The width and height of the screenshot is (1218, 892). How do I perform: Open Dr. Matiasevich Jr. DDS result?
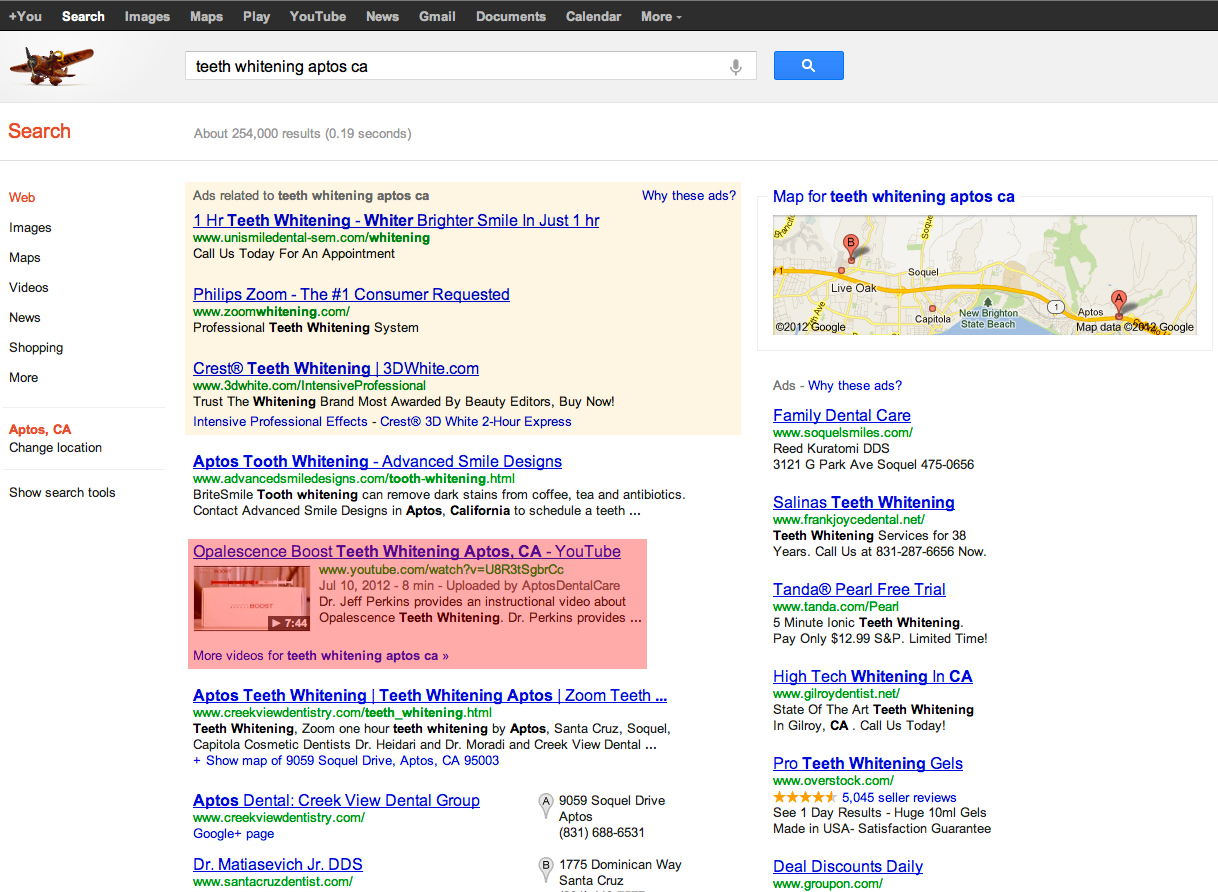point(278,864)
